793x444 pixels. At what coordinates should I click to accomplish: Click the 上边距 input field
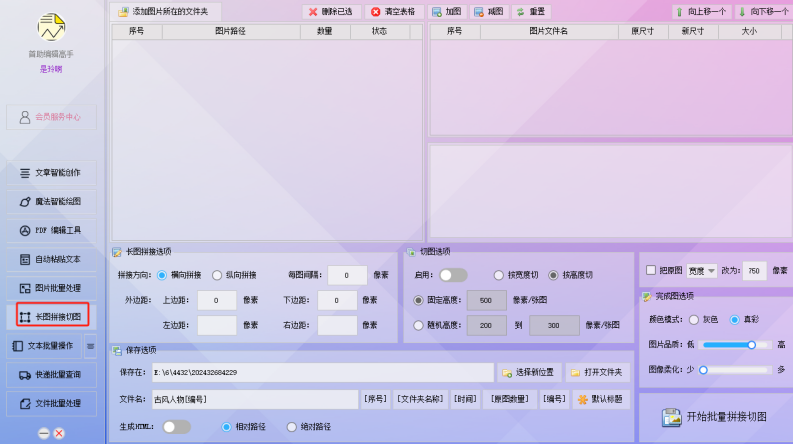tap(216, 300)
